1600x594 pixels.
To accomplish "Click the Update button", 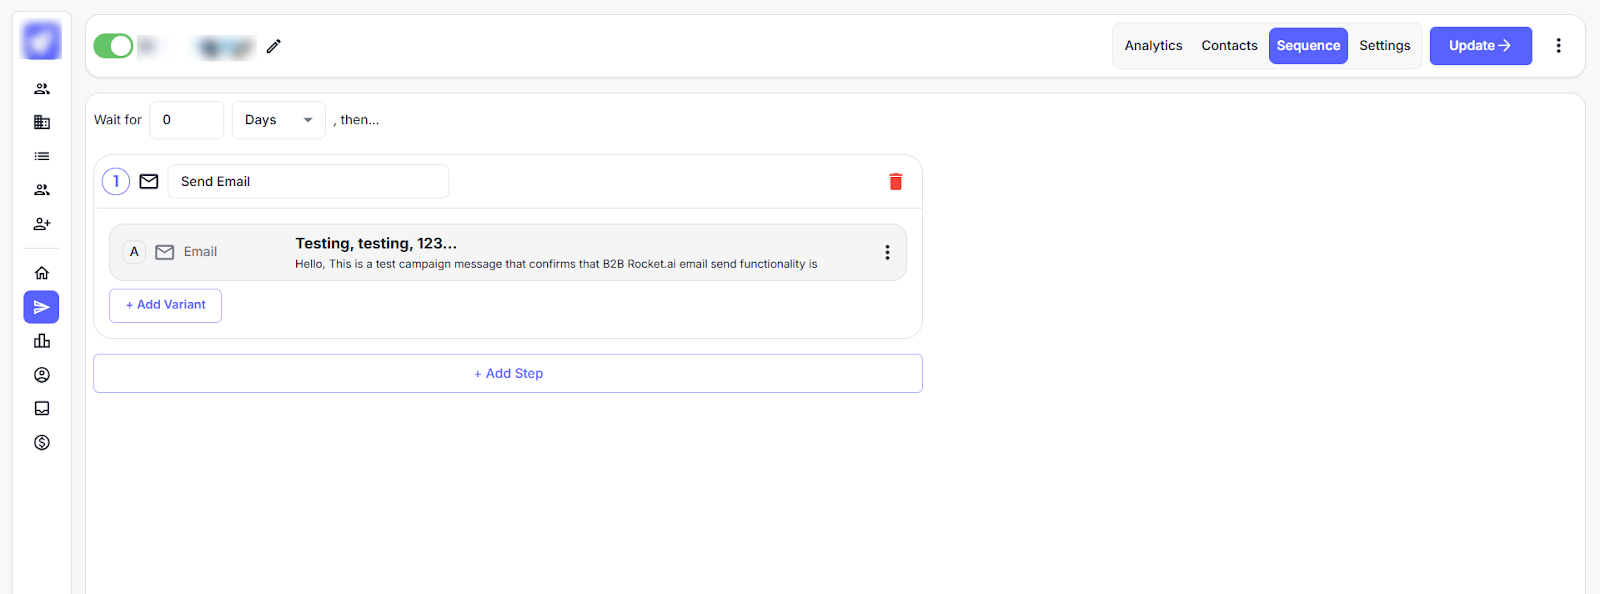I will tap(1479, 46).
